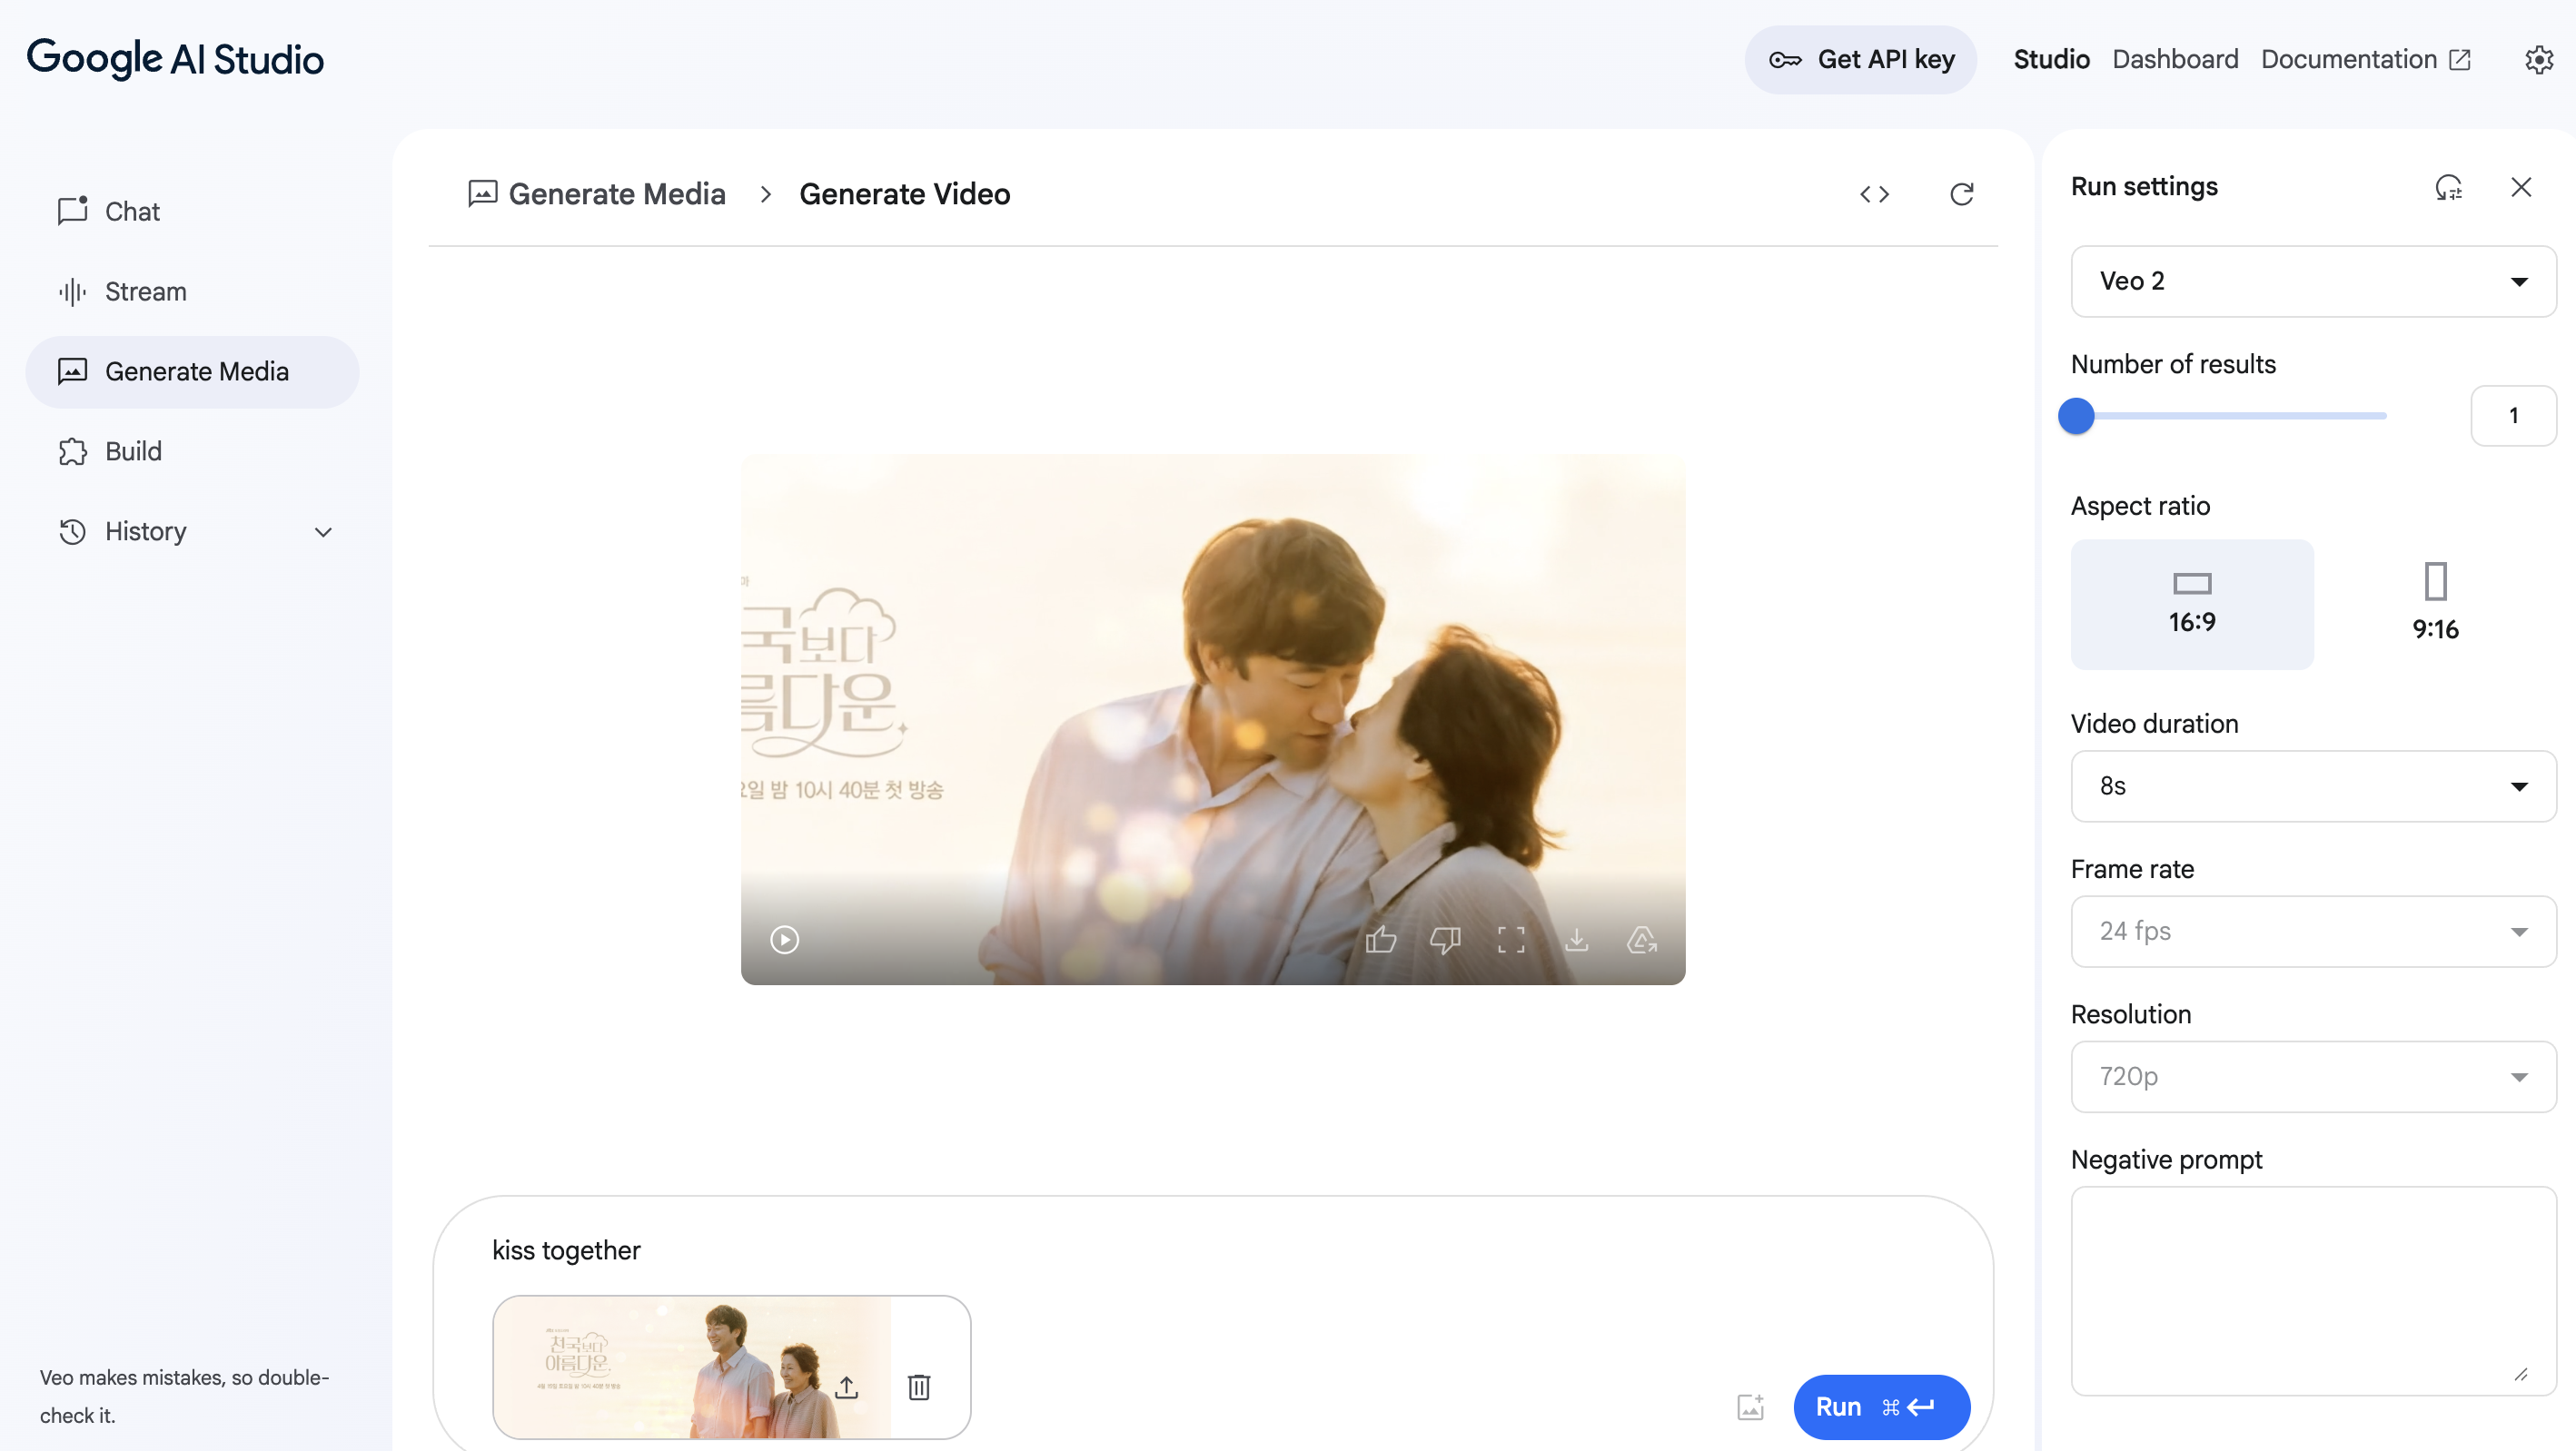Select the 16:9 aspect ratio
The image size is (2576, 1451).
pos(2191,604)
